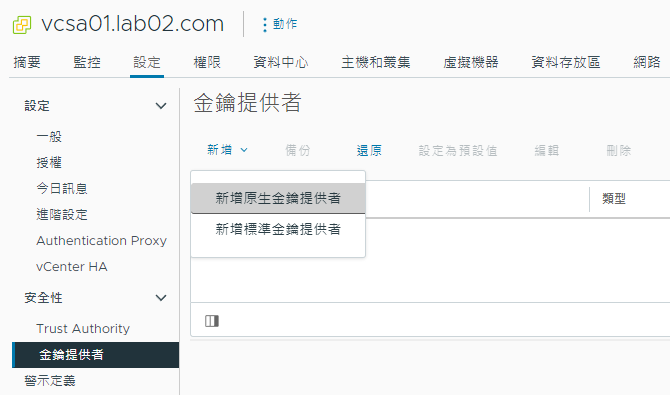Screen dimensions: 670x395
Task: Open the 動作 actions menu
Action: coord(280,24)
